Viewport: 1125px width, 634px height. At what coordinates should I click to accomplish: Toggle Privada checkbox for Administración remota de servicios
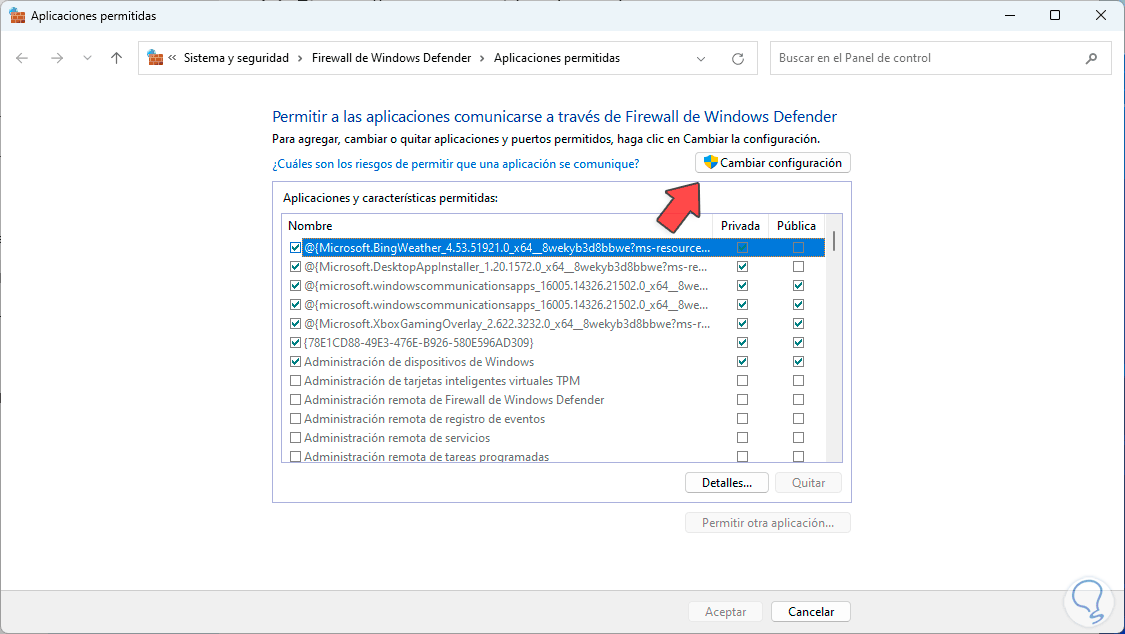pyautogui.click(x=743, y=437)
